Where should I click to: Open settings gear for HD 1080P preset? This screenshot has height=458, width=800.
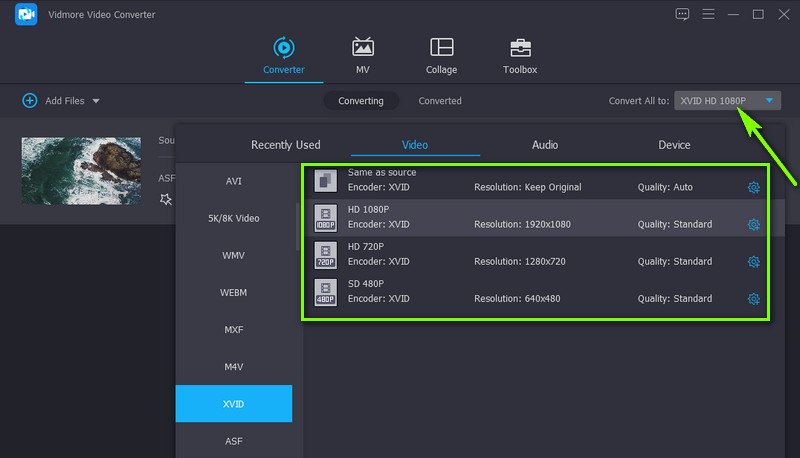click(753, 225)
